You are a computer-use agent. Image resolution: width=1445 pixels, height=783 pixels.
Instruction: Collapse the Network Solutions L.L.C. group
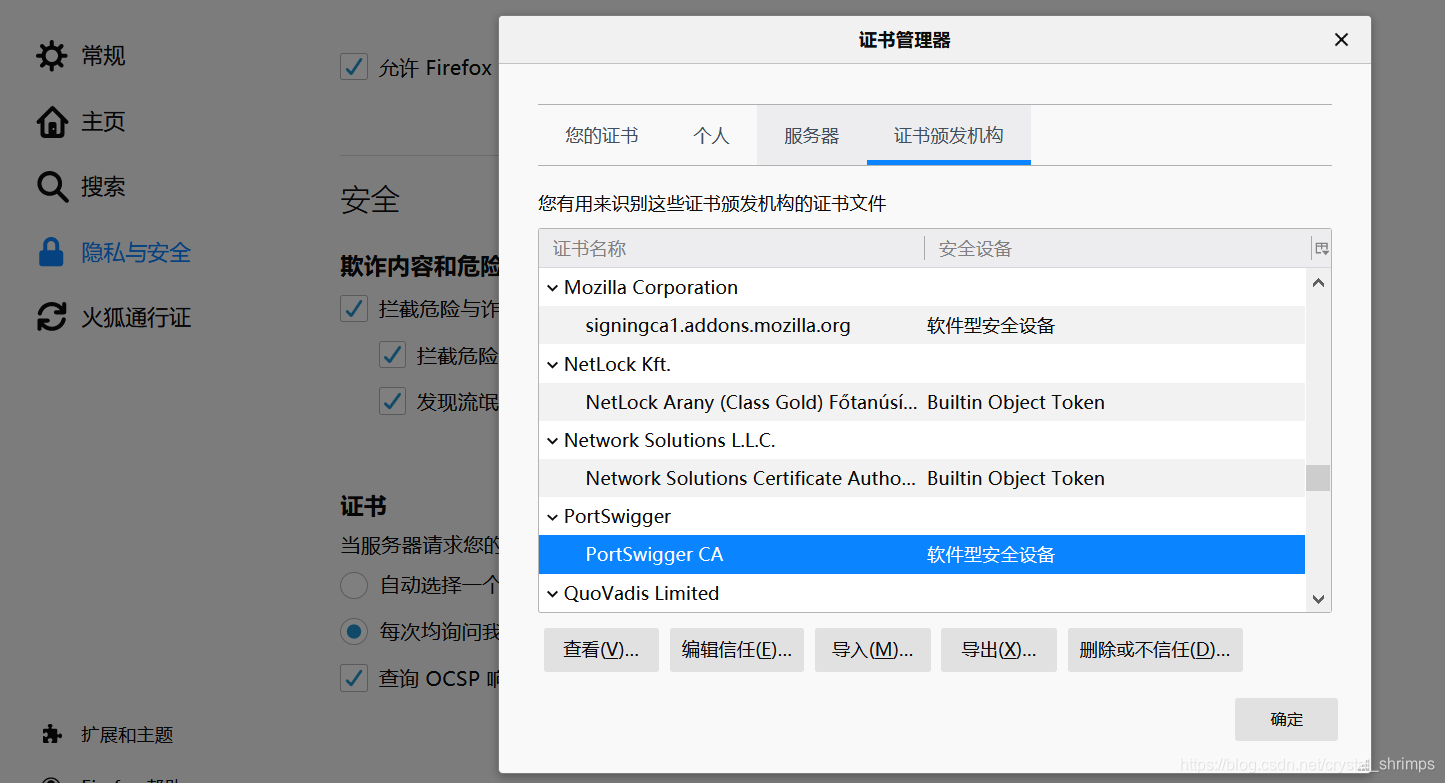pyautogui.click(x=552, y=441)
